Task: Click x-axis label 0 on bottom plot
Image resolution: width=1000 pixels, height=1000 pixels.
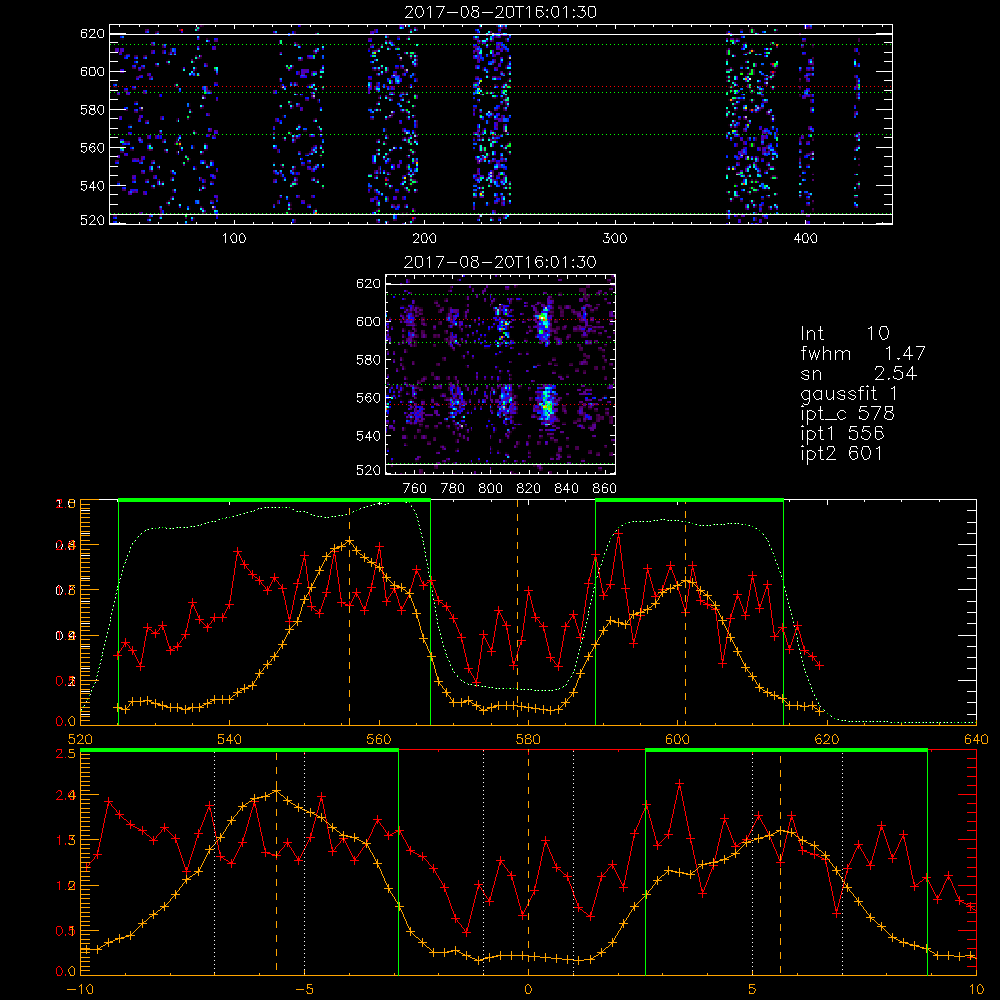Action: click(528, 990)
